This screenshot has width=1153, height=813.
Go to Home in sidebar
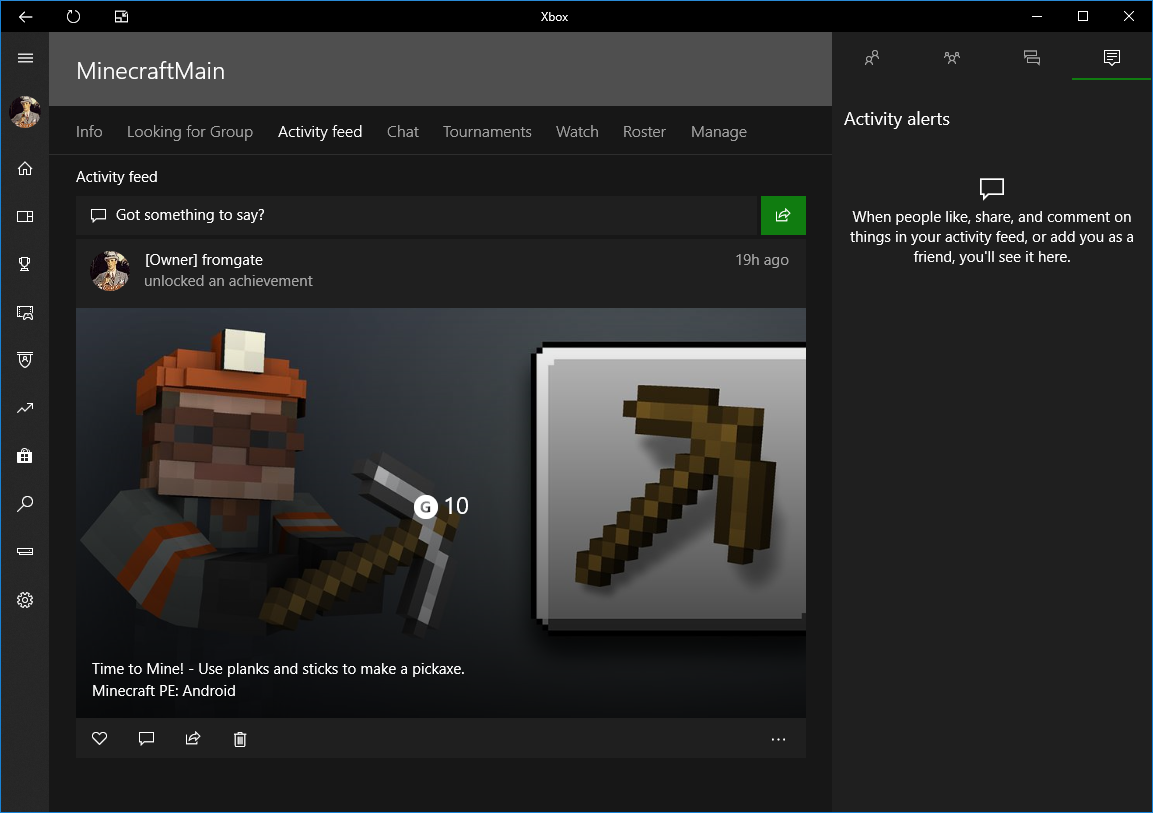25,168
